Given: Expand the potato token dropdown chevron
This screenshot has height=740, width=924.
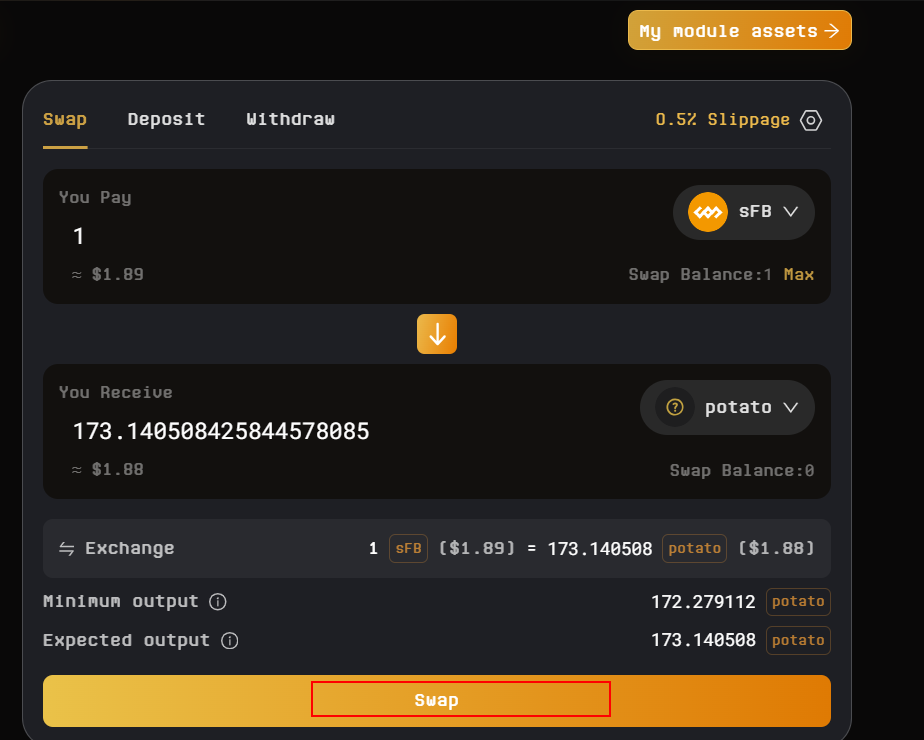Looking at the screenshot, I should 791,407.
